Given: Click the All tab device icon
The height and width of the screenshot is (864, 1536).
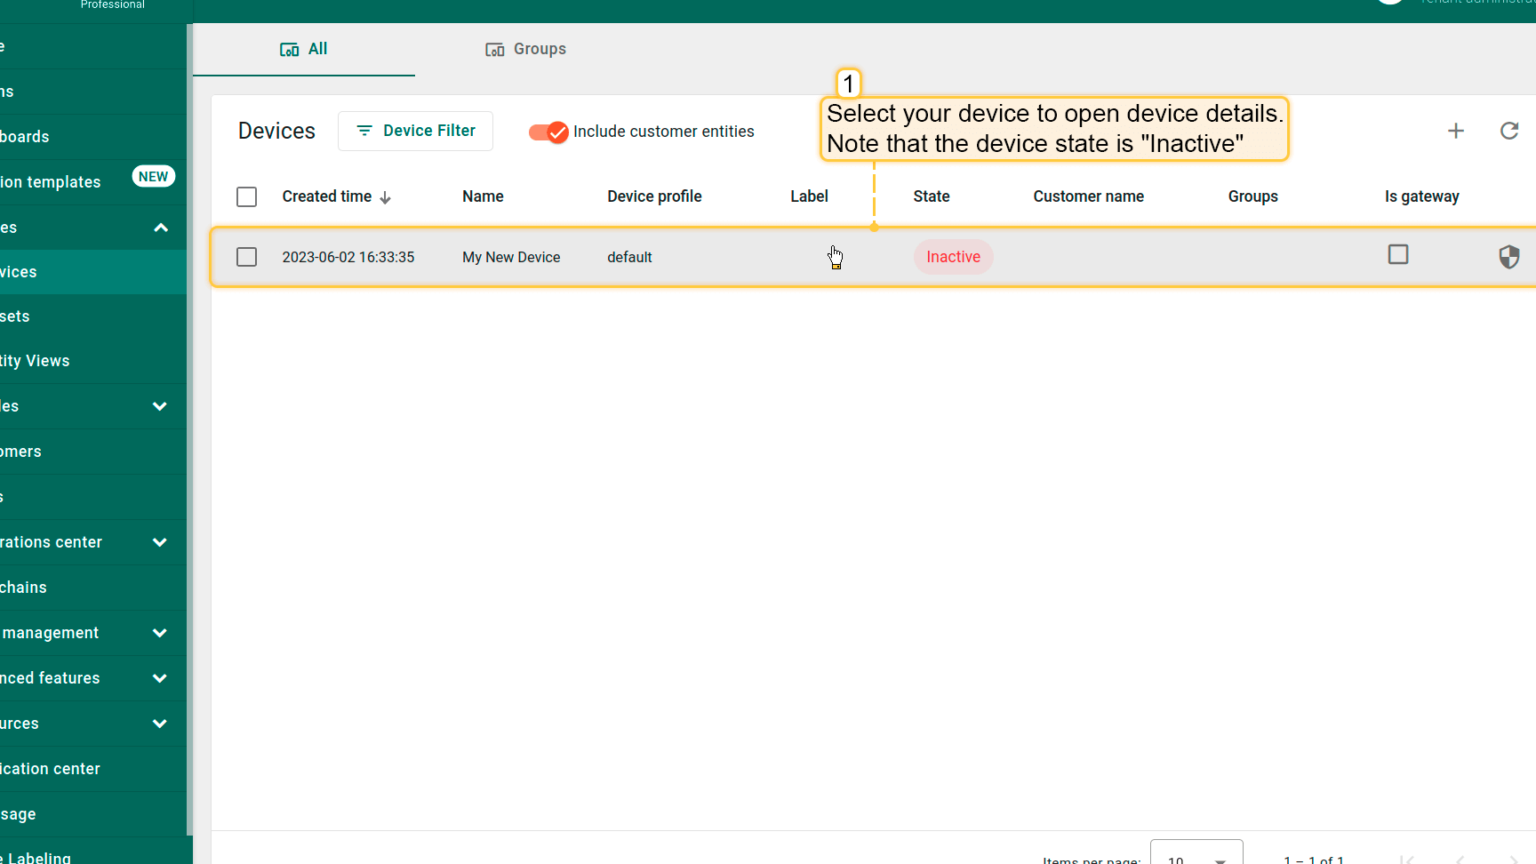Looking at the screenshot, I should 289,49.
